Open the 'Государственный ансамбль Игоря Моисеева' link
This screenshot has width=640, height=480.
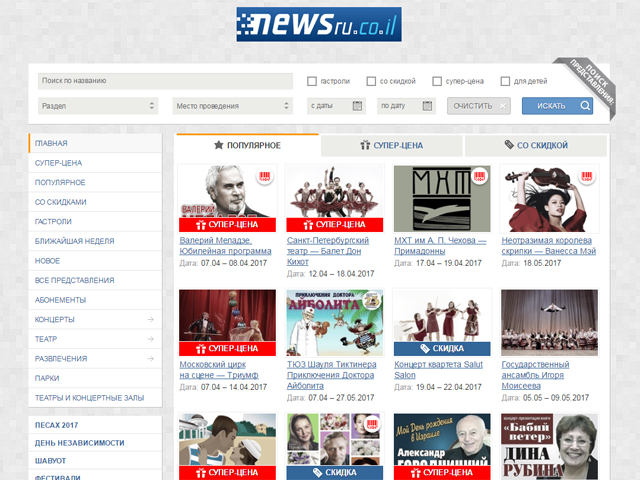pyautogui.click(x=535, y=375)
